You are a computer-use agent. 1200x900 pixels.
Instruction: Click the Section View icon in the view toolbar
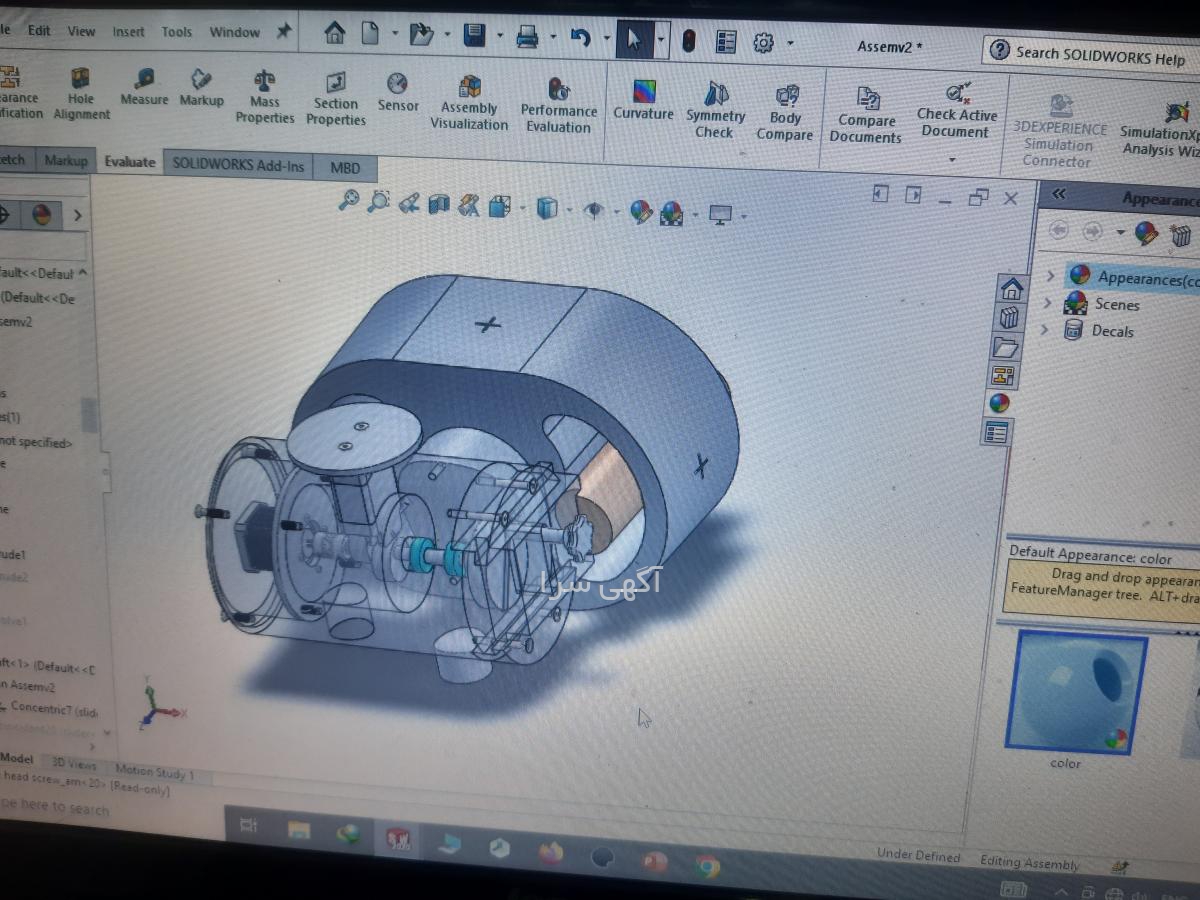tap(439, 204)
